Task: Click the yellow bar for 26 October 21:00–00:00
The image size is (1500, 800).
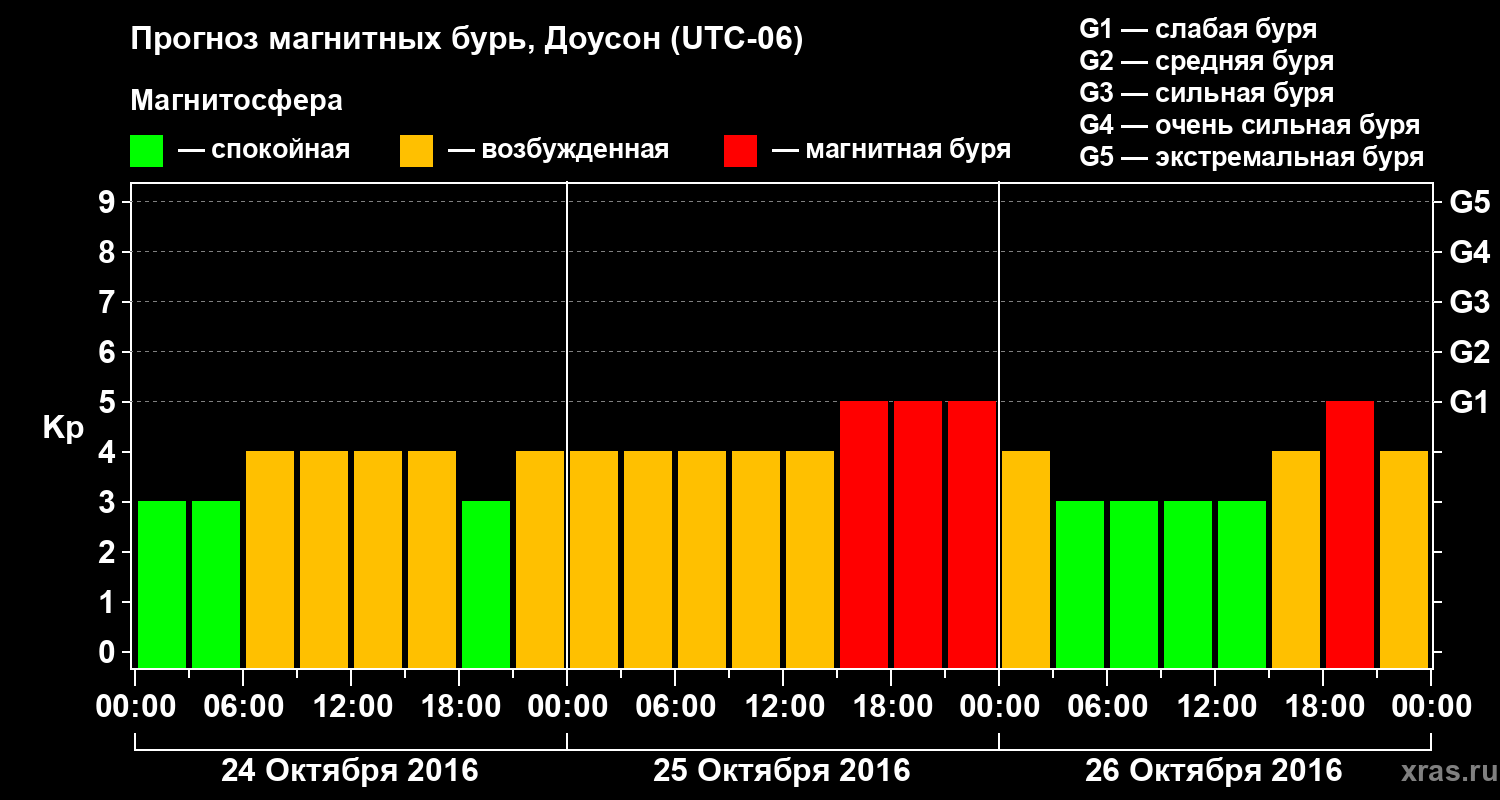Action: pos(1404,559)
